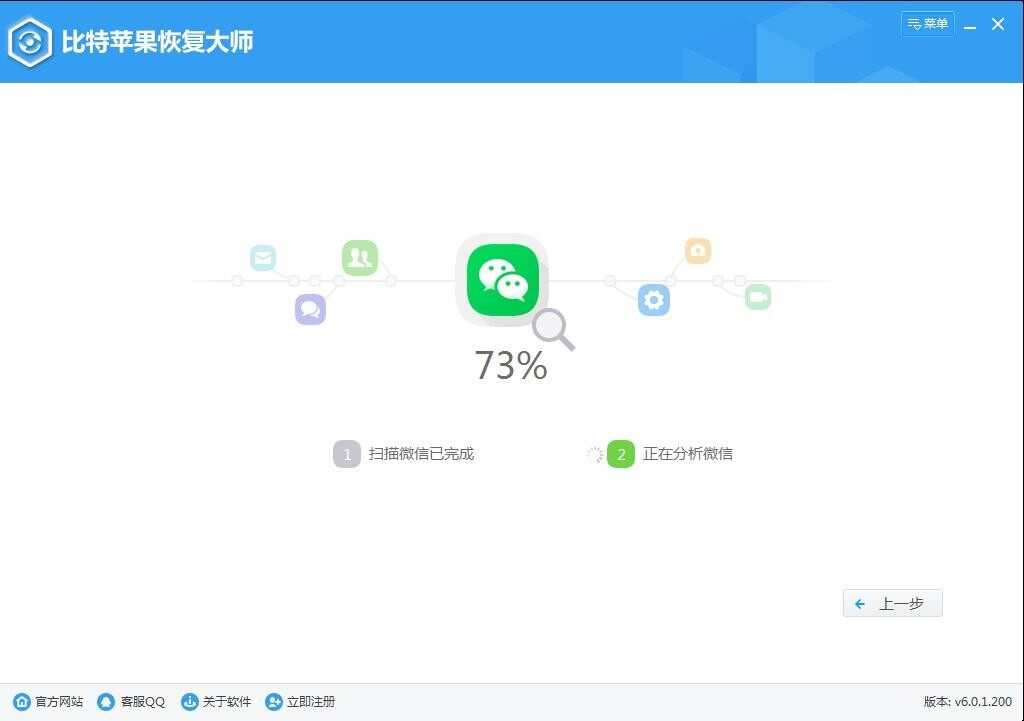Click the 正在分析微信 label
Screen dimensions: 1024x721
click(688, 454)
